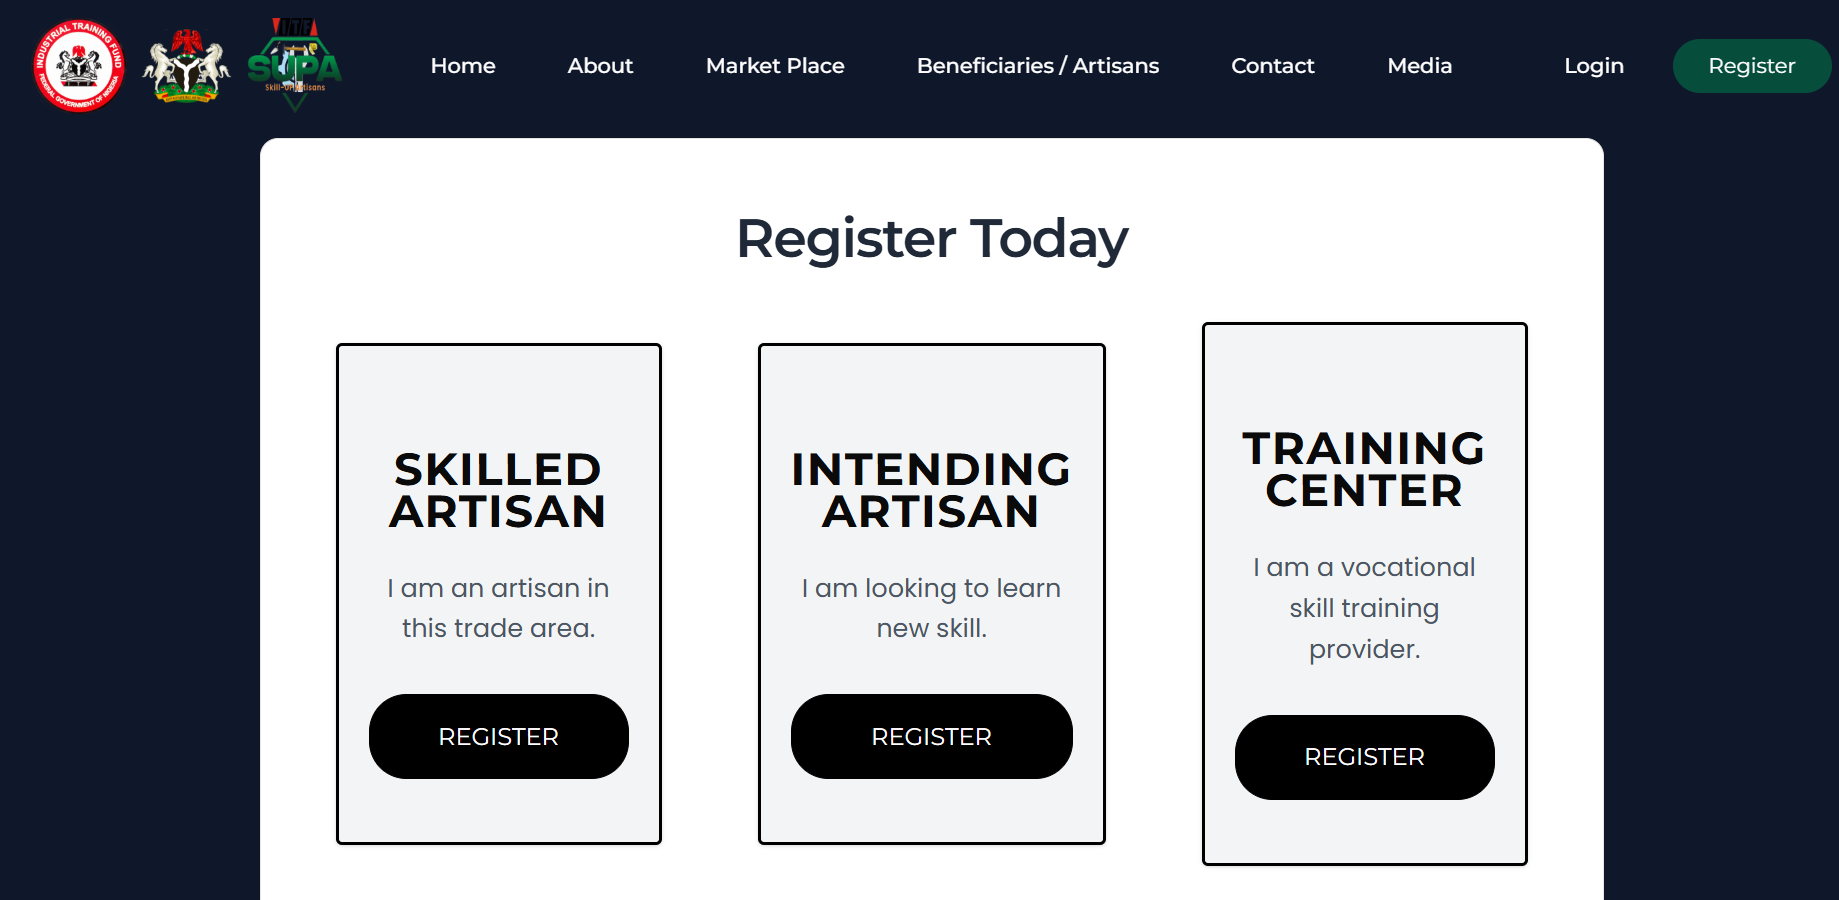Register as an Intending Artisan
This screenshot has height=900, width=1839.
point(931,736)
